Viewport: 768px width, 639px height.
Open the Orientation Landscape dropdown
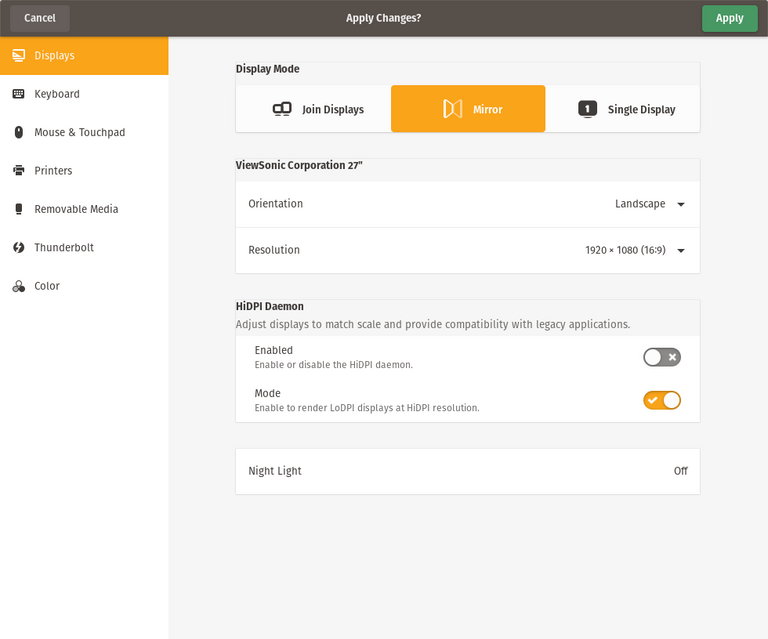coord(649,204)
